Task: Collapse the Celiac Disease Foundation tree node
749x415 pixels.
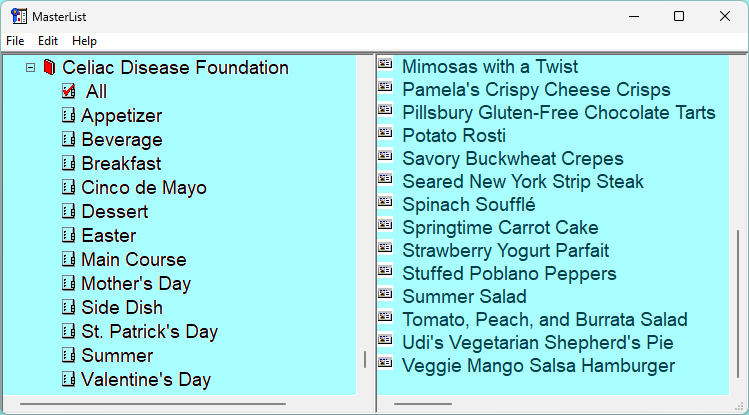Action: click(x=31, y=68)
